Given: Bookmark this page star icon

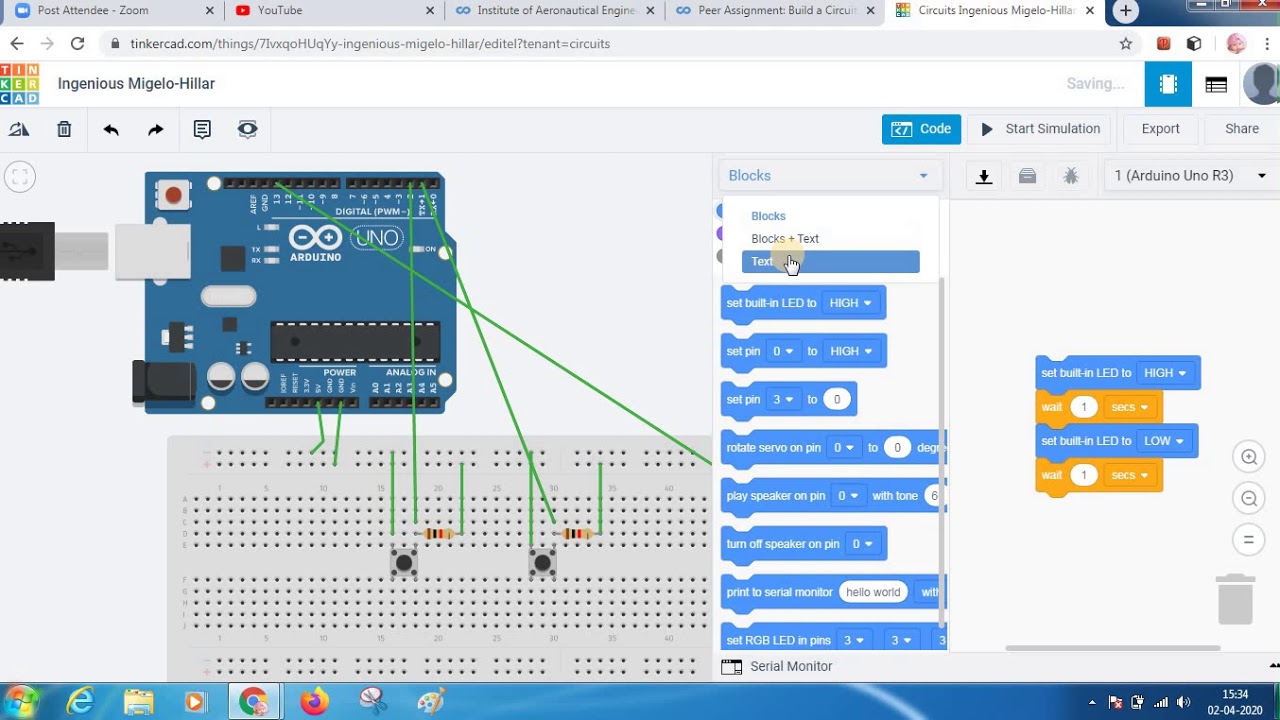Looking at the screenshot, I should (x=1126, y=44).
